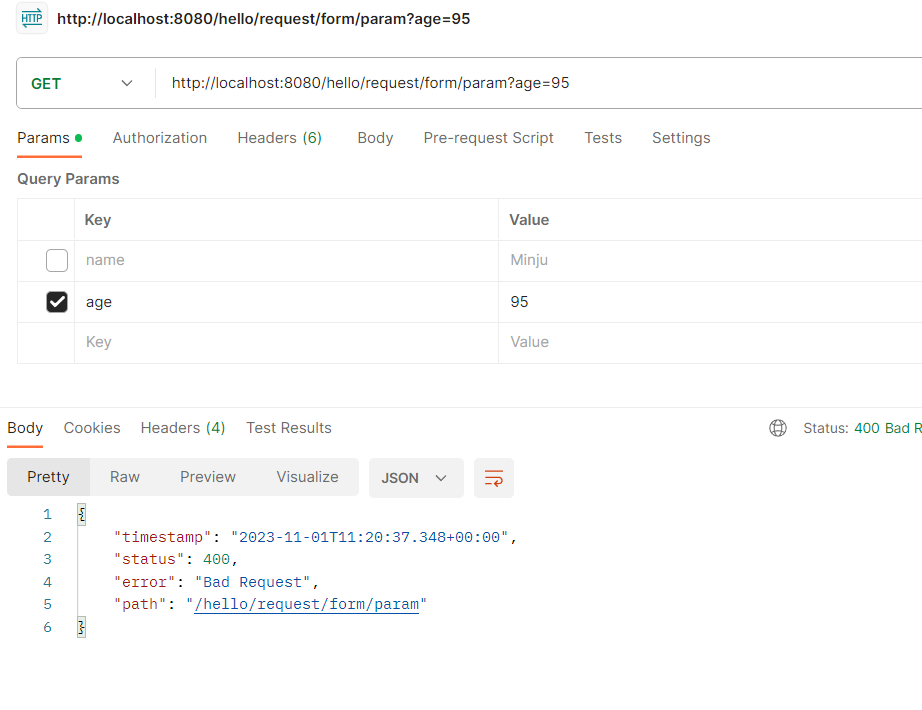Open the GET method dropdown

pyautogui.click(x=82, y=84)
